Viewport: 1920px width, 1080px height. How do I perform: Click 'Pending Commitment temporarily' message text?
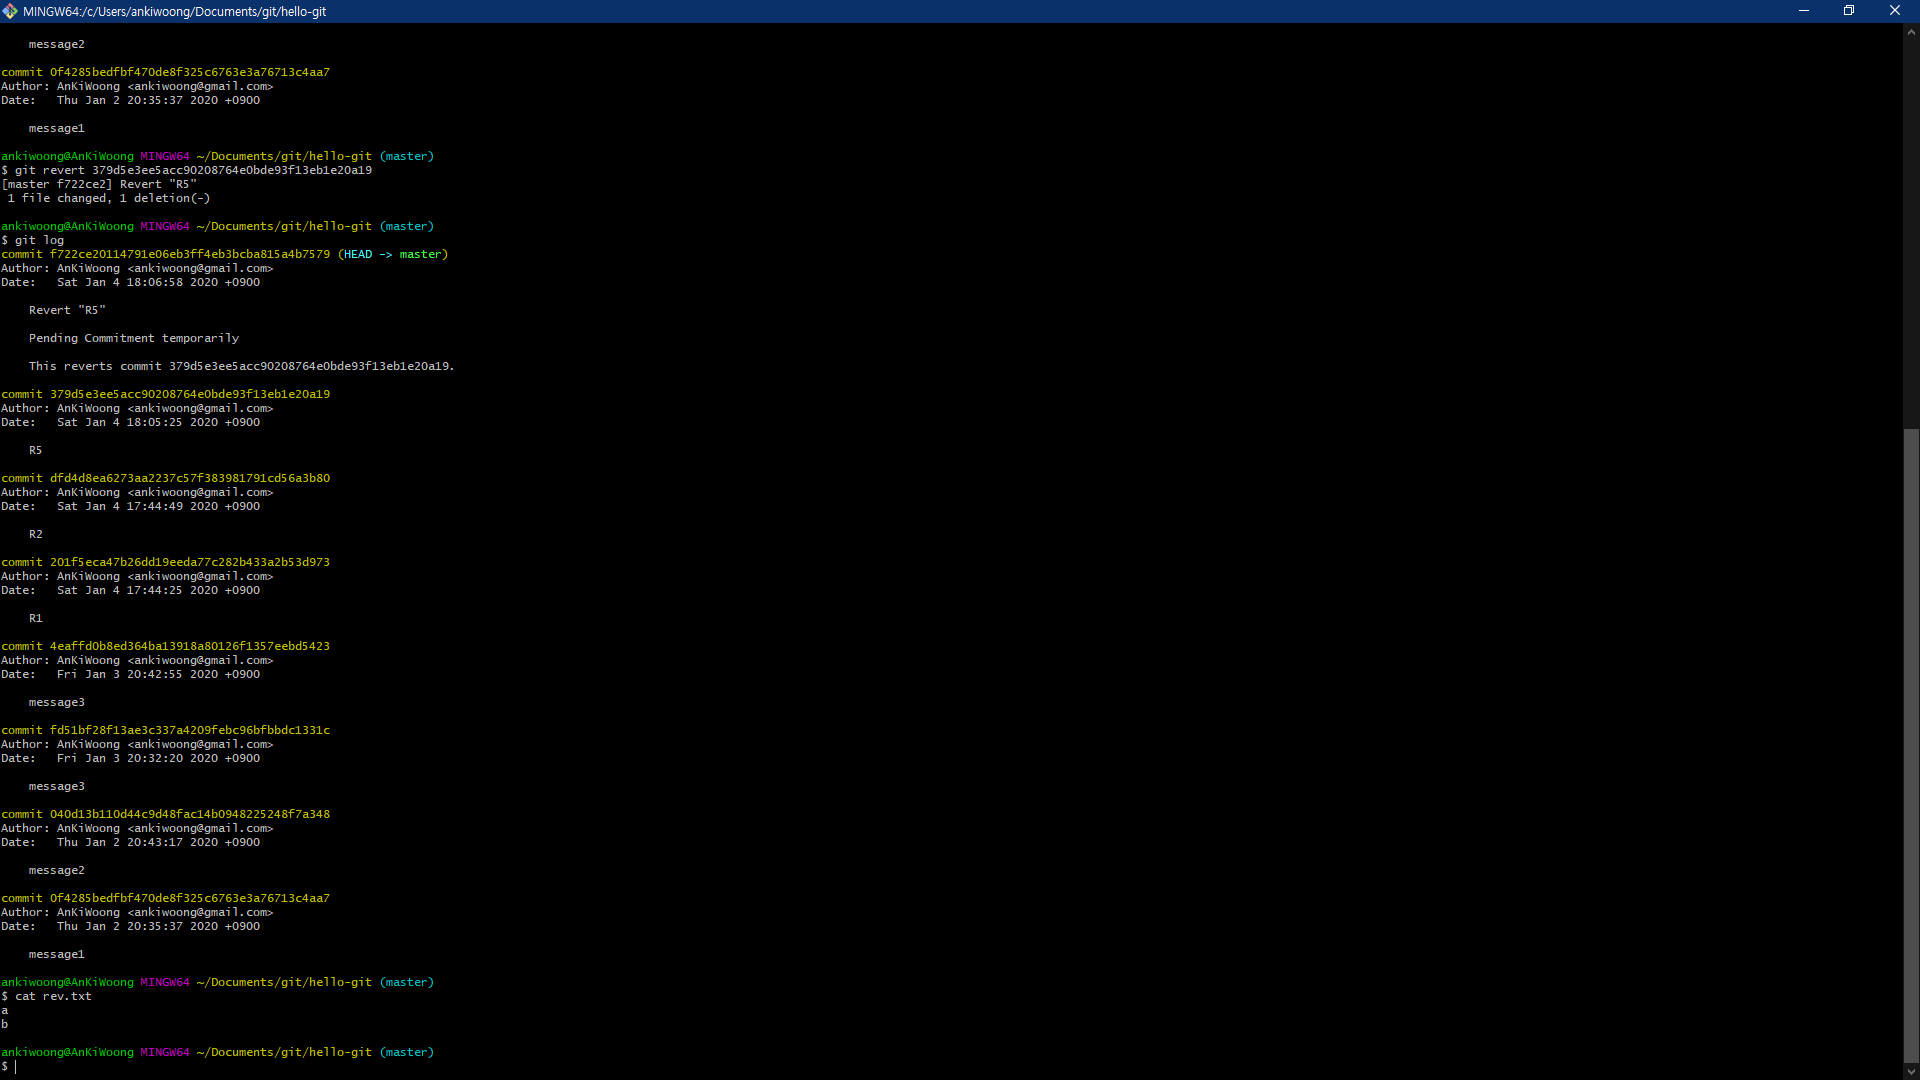(x=134, y=338)
